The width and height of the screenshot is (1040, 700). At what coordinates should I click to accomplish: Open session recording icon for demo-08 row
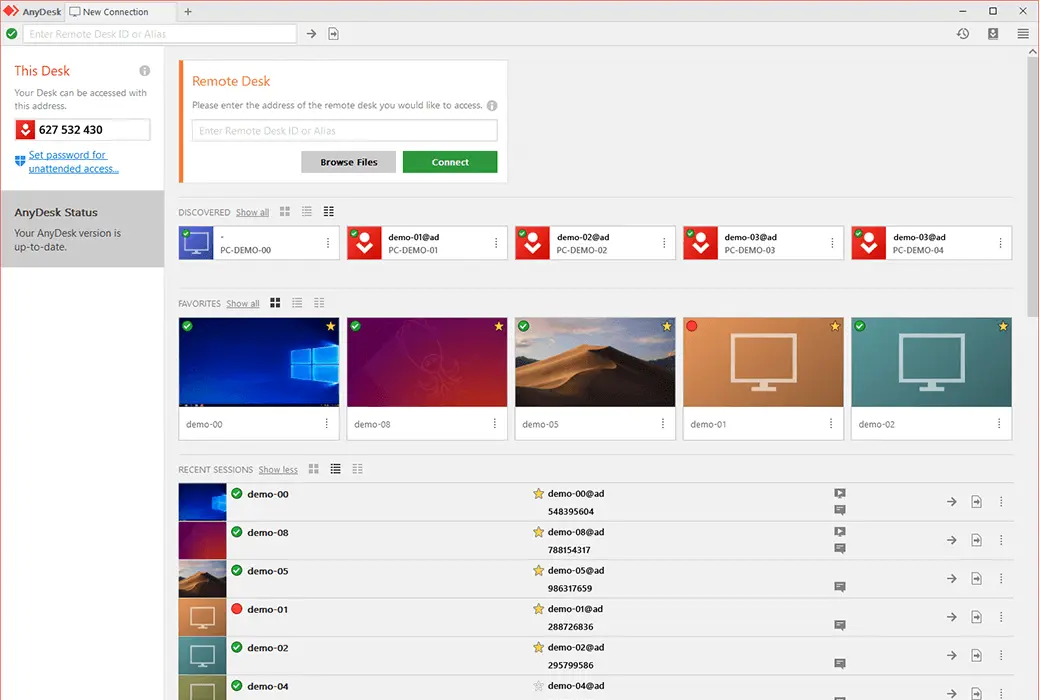point(840,532)
